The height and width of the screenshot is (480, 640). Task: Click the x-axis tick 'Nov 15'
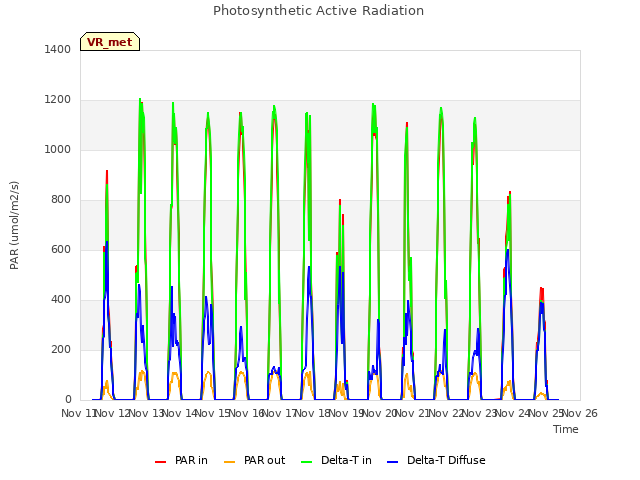(x=213, y=413)
